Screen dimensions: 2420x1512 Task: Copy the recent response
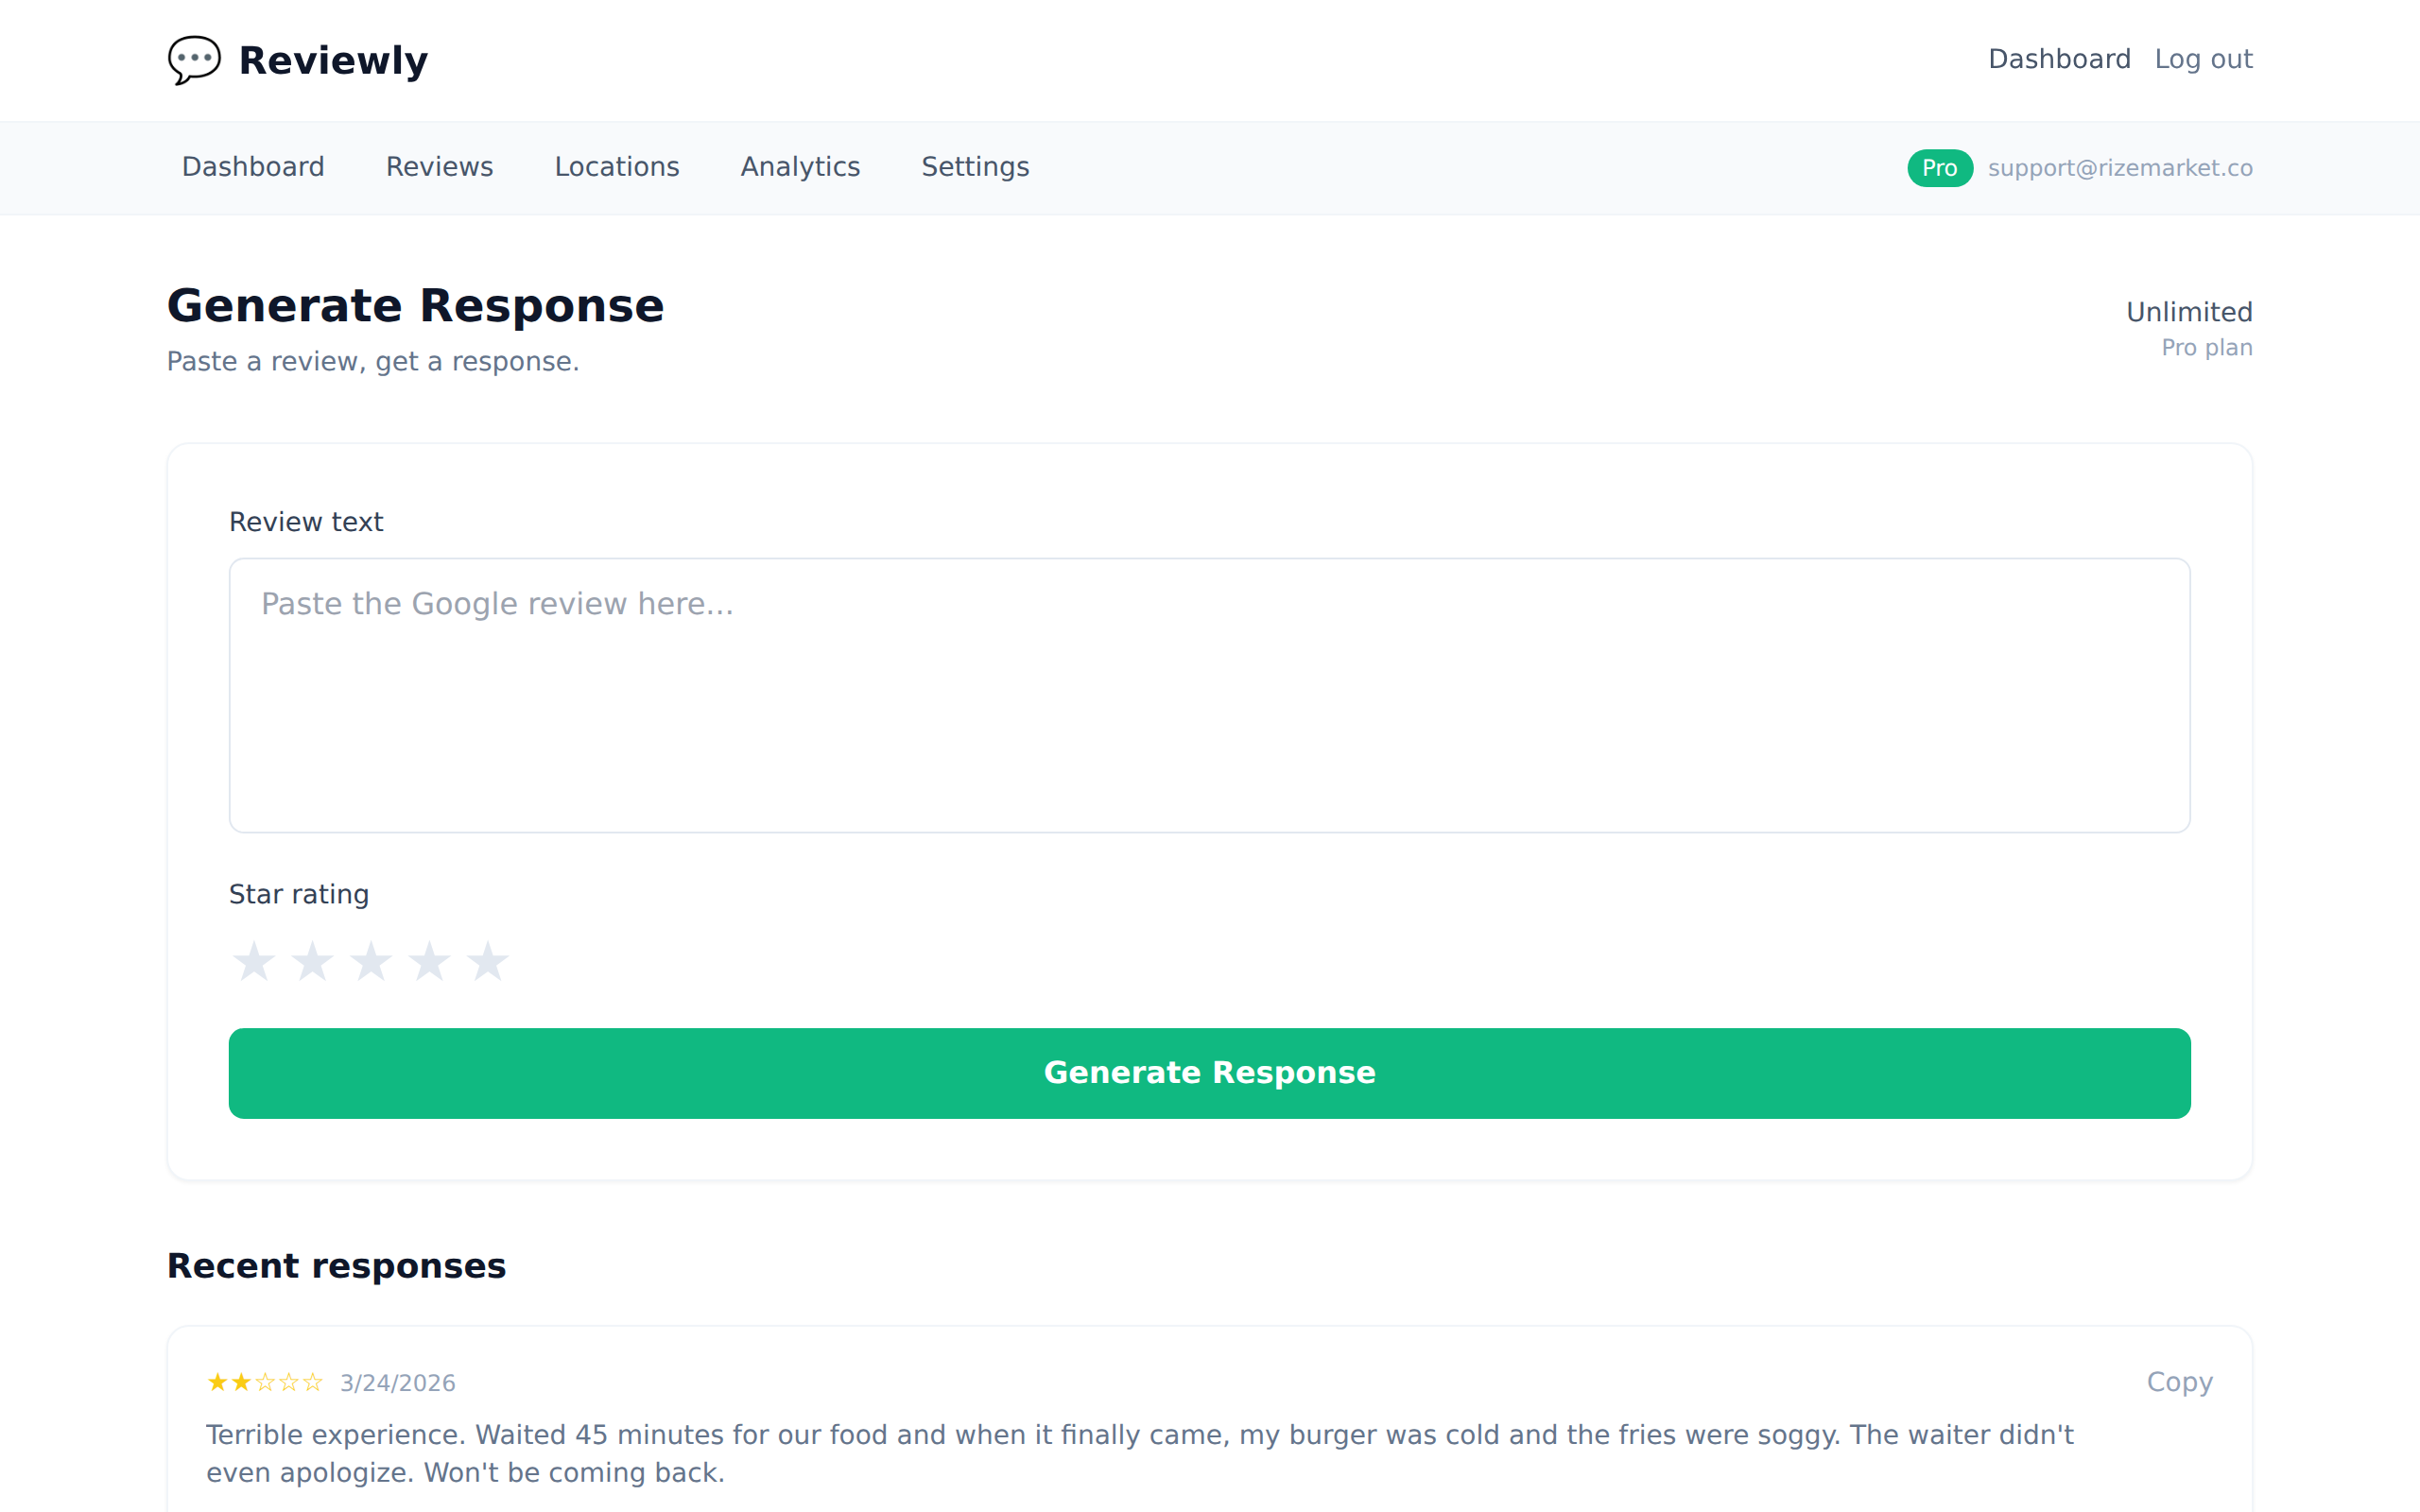(x=2180, y=1382)
